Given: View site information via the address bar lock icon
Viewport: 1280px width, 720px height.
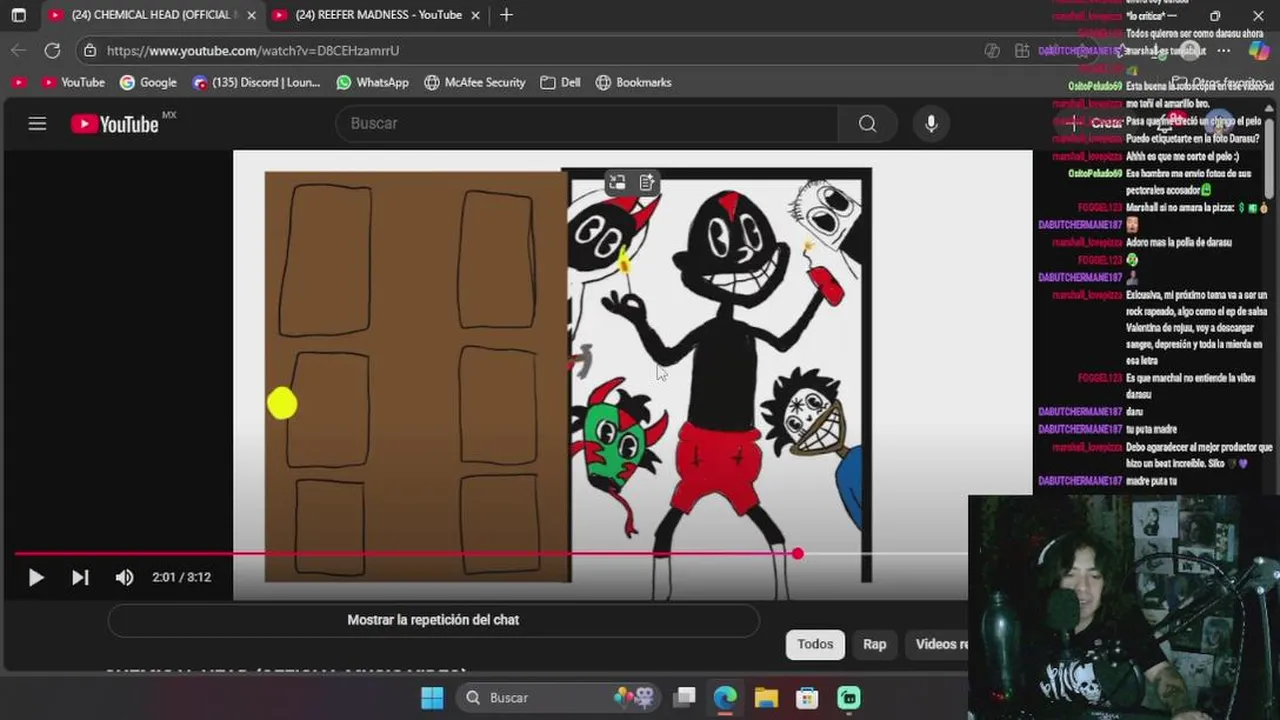Looking at the screenshot, I should click(90, 50).
